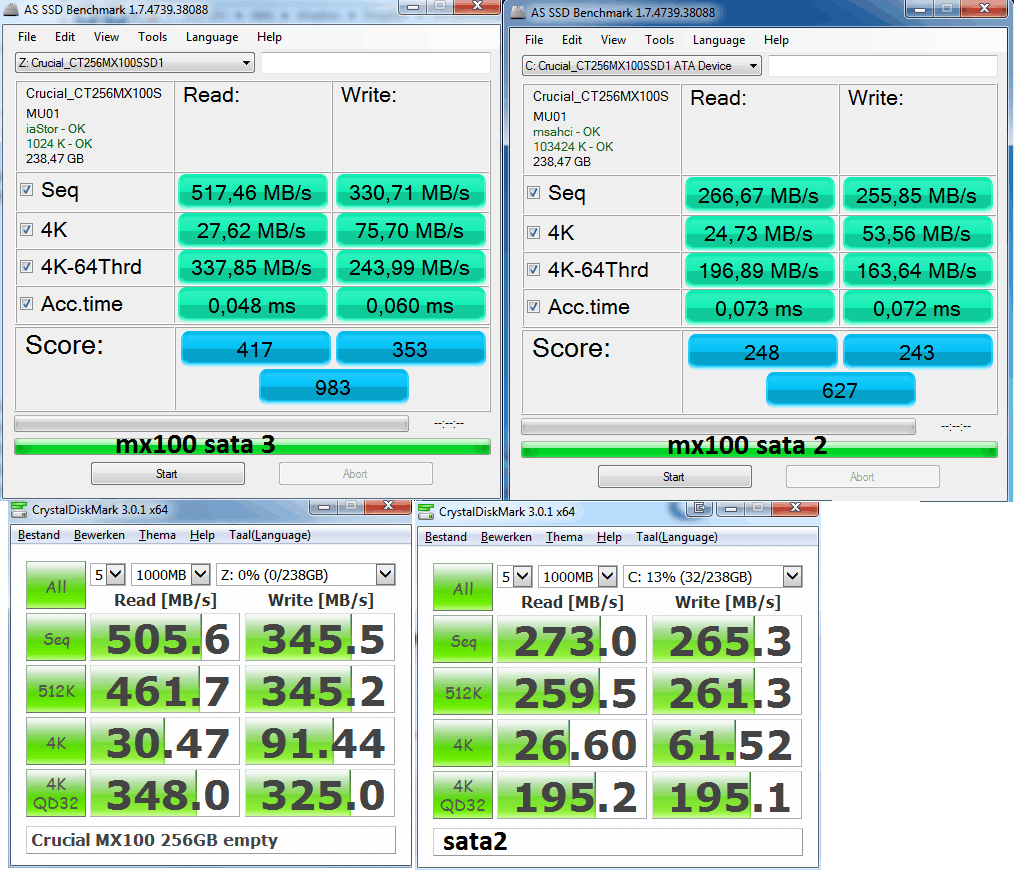Image resolution: width=1014 pixels, height=876 pixels.
Task: Click total score 627
Action: [x=841, y=390]
